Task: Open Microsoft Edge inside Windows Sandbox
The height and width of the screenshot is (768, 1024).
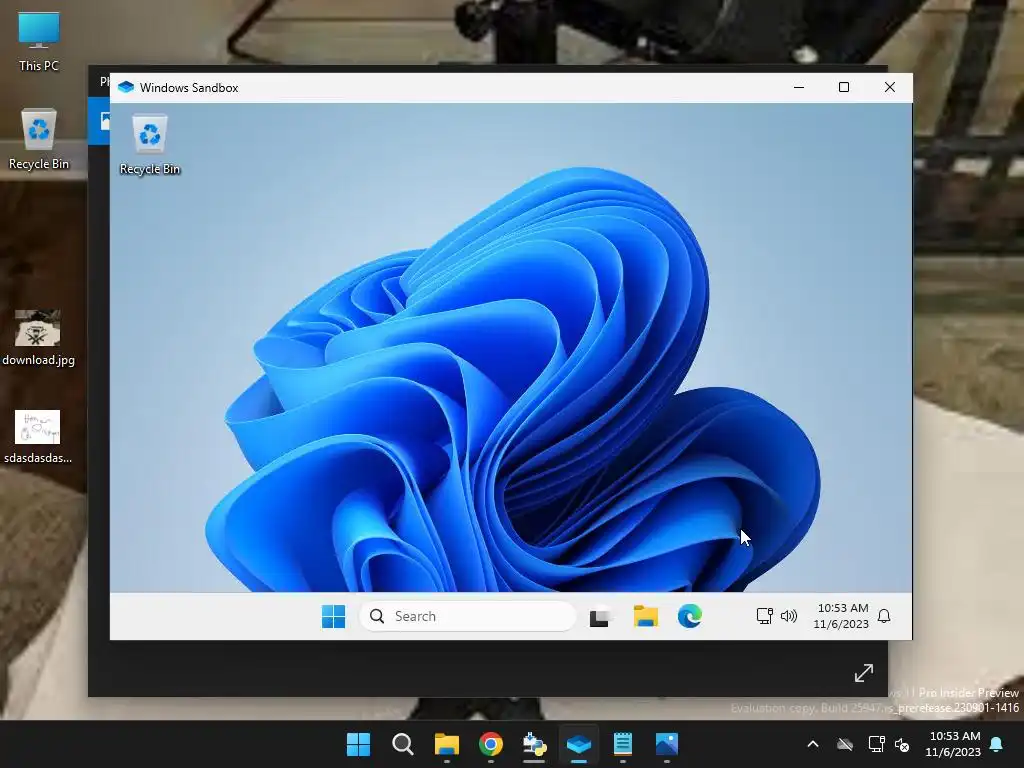Action: point(690,616)
